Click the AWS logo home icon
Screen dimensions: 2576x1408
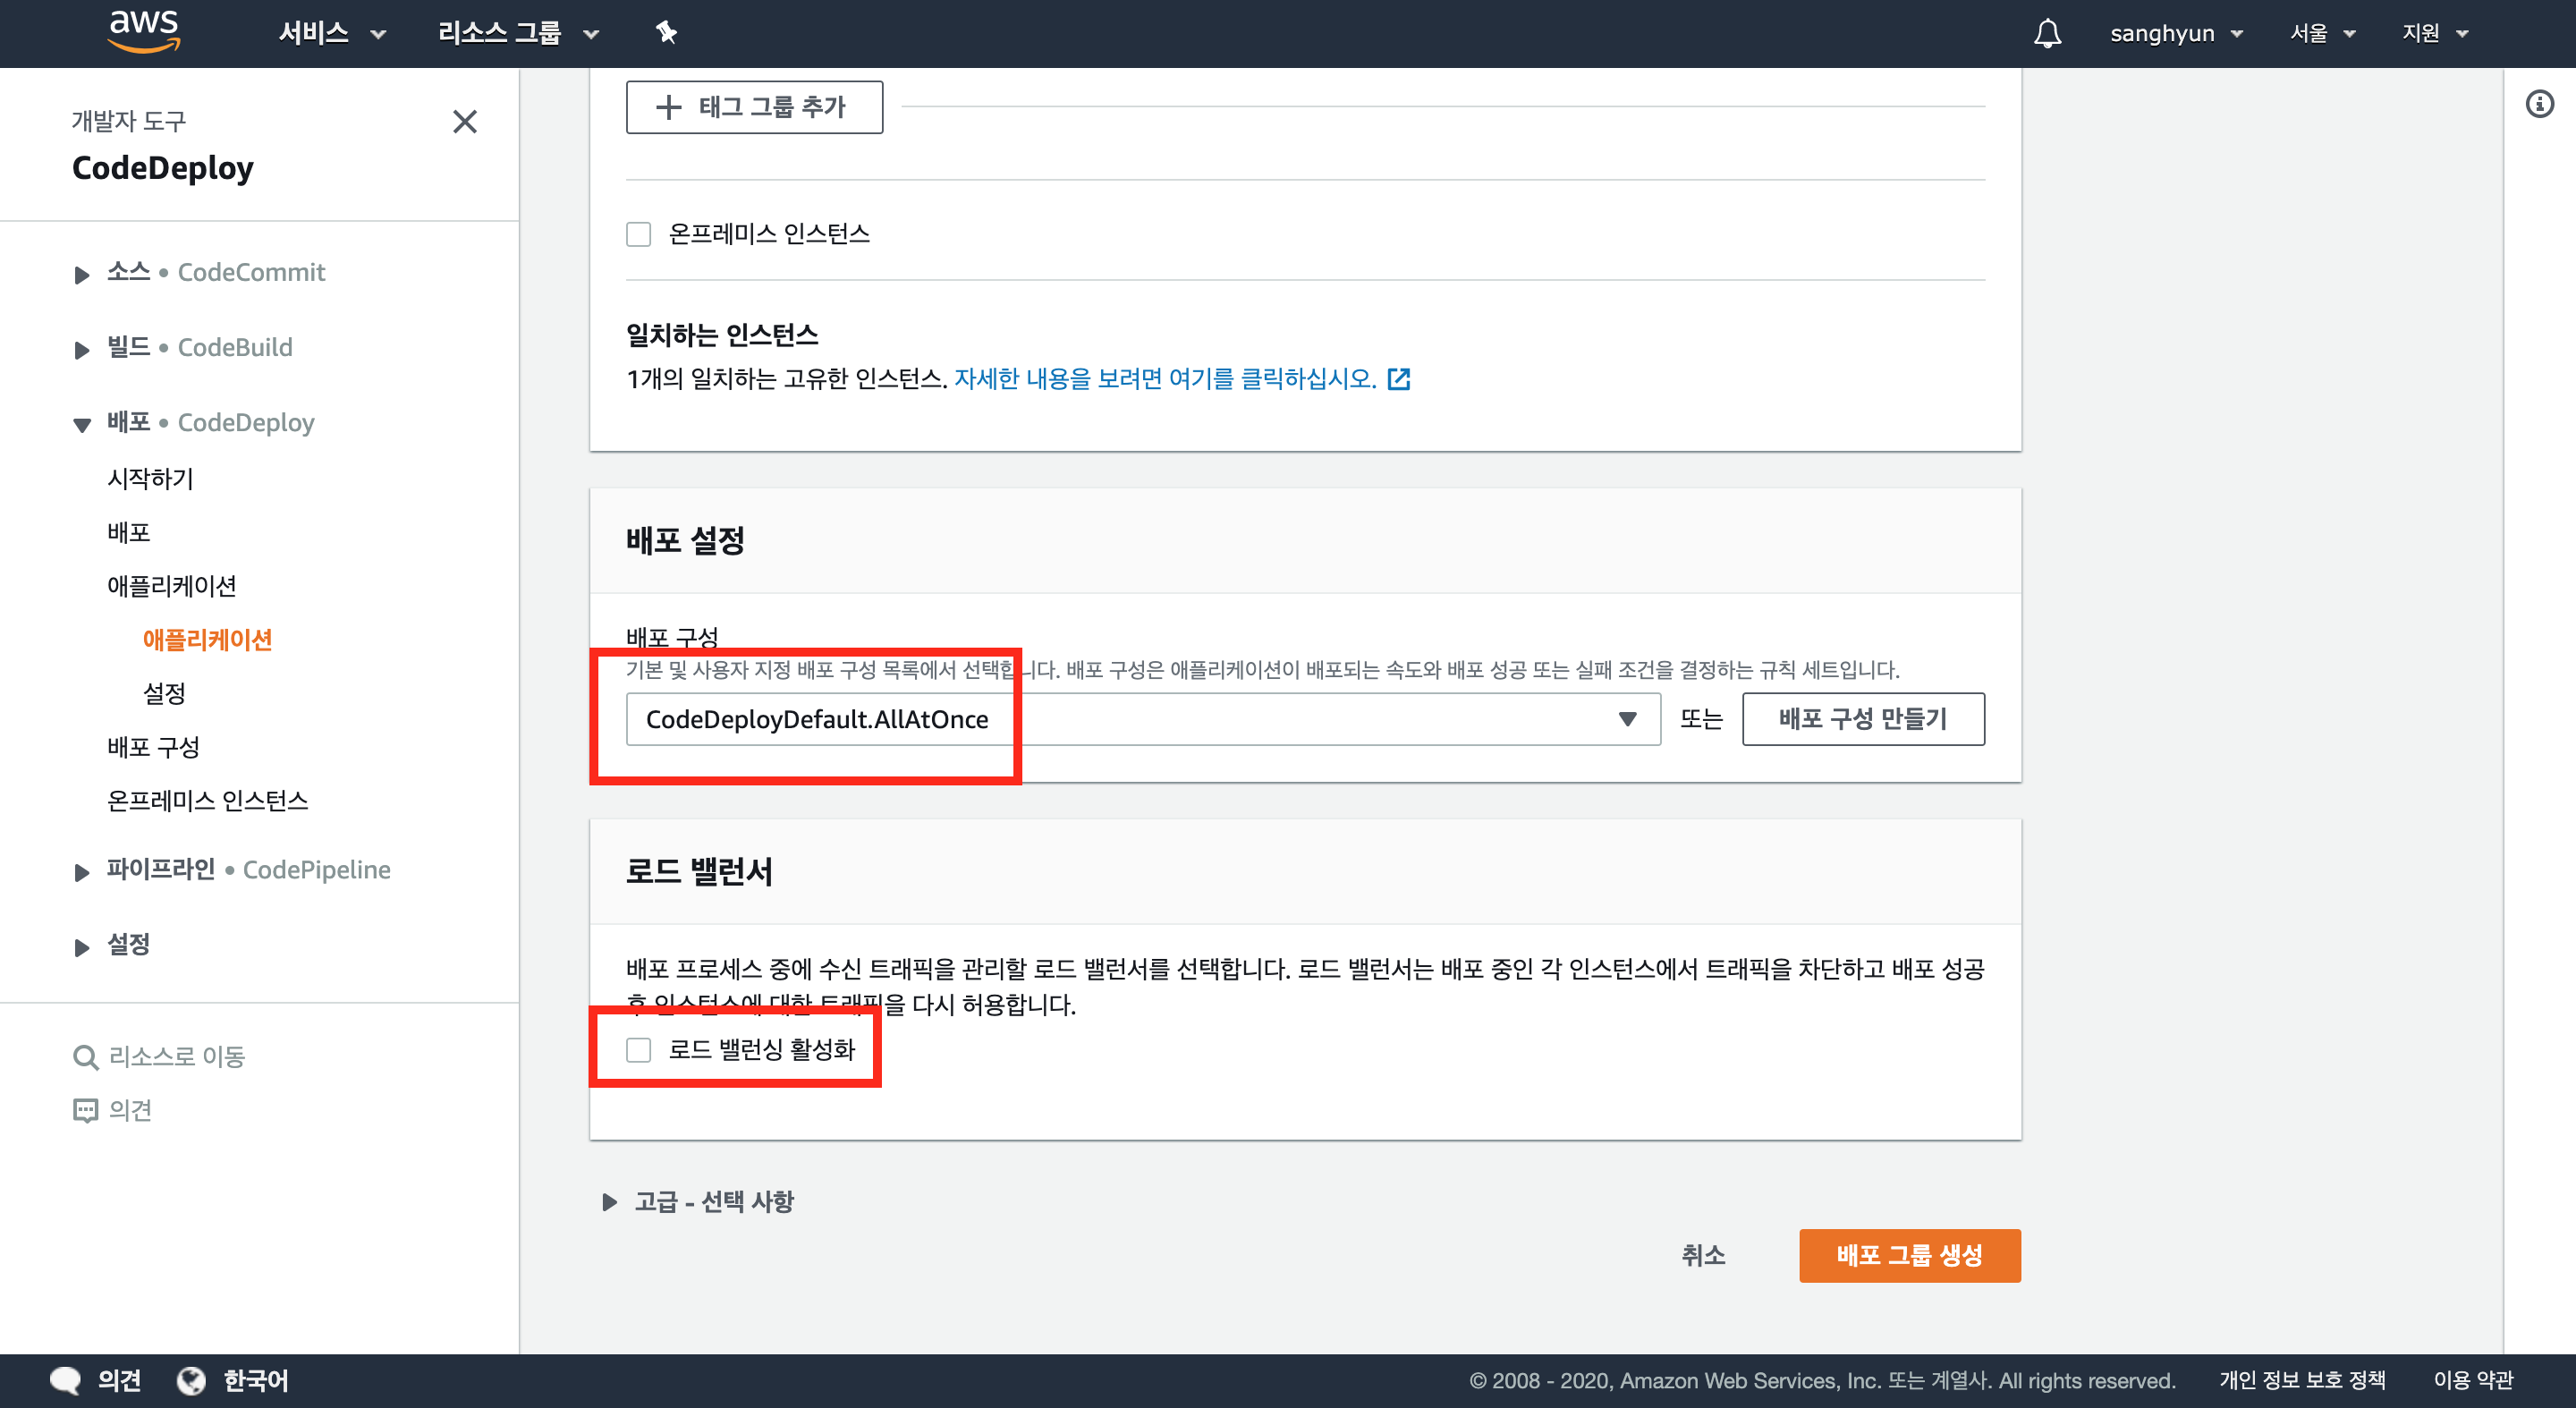click(144, 31)
